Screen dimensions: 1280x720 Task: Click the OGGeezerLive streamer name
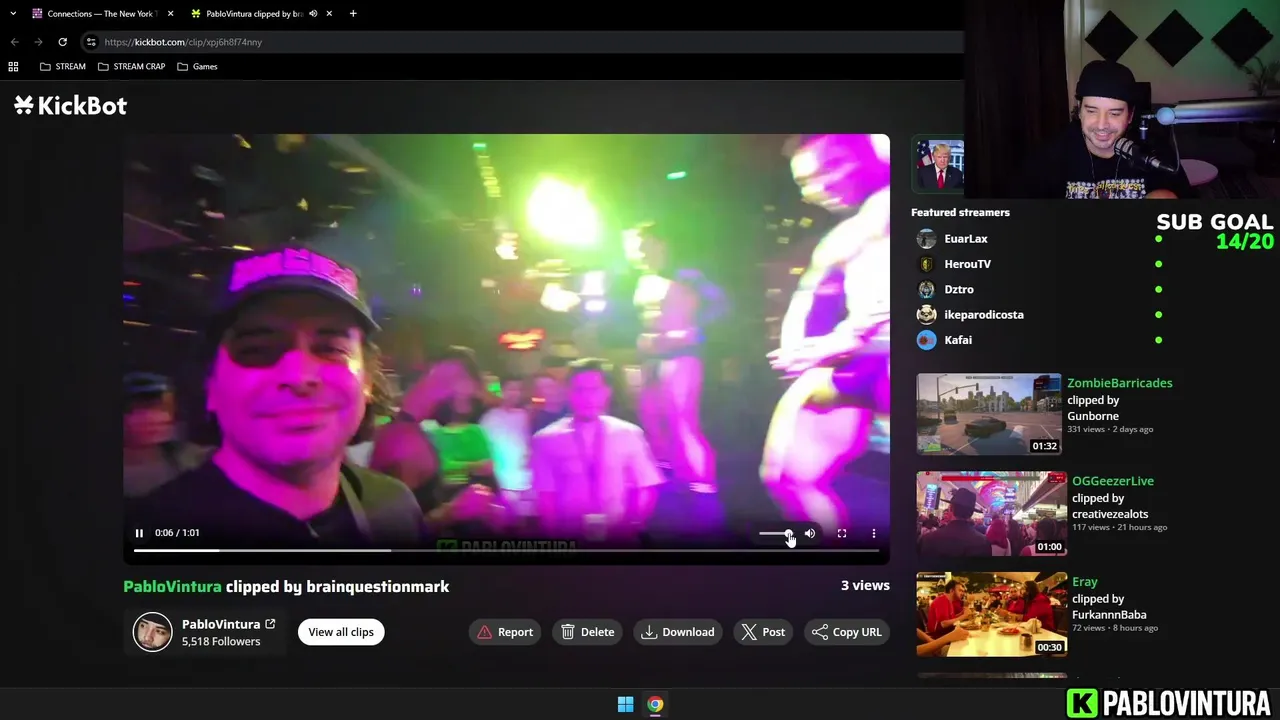pos(1112,481)
